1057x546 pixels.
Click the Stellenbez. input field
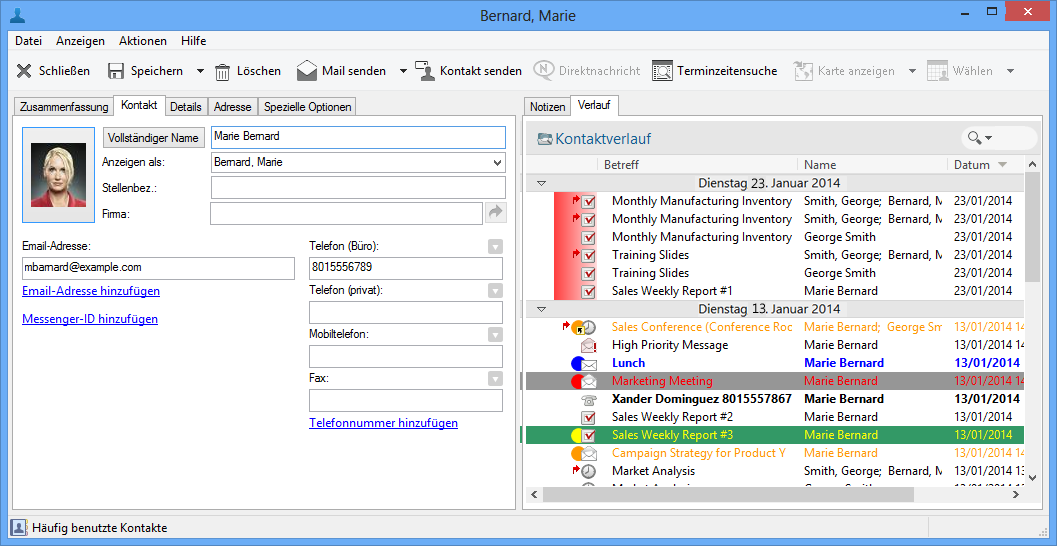(x=358, y=187)
